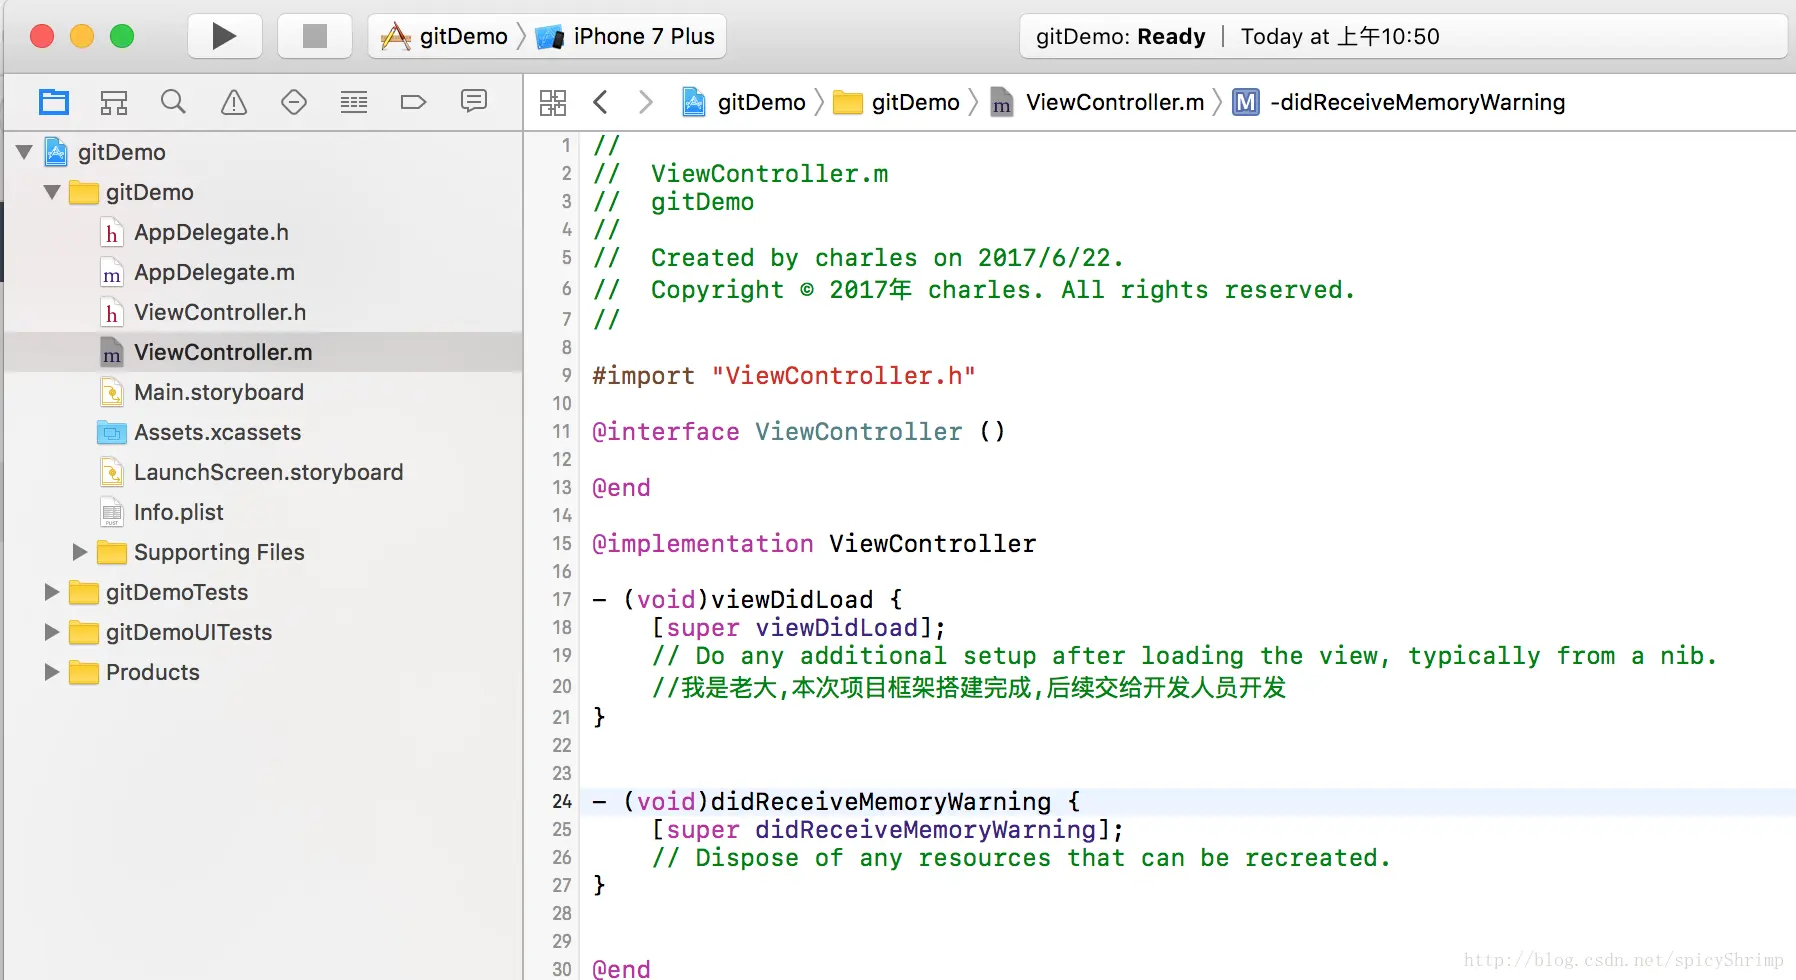Select ViewController.m in the navigator
The width and height of the screenshot is (1796, 980).
click(223, 352)
